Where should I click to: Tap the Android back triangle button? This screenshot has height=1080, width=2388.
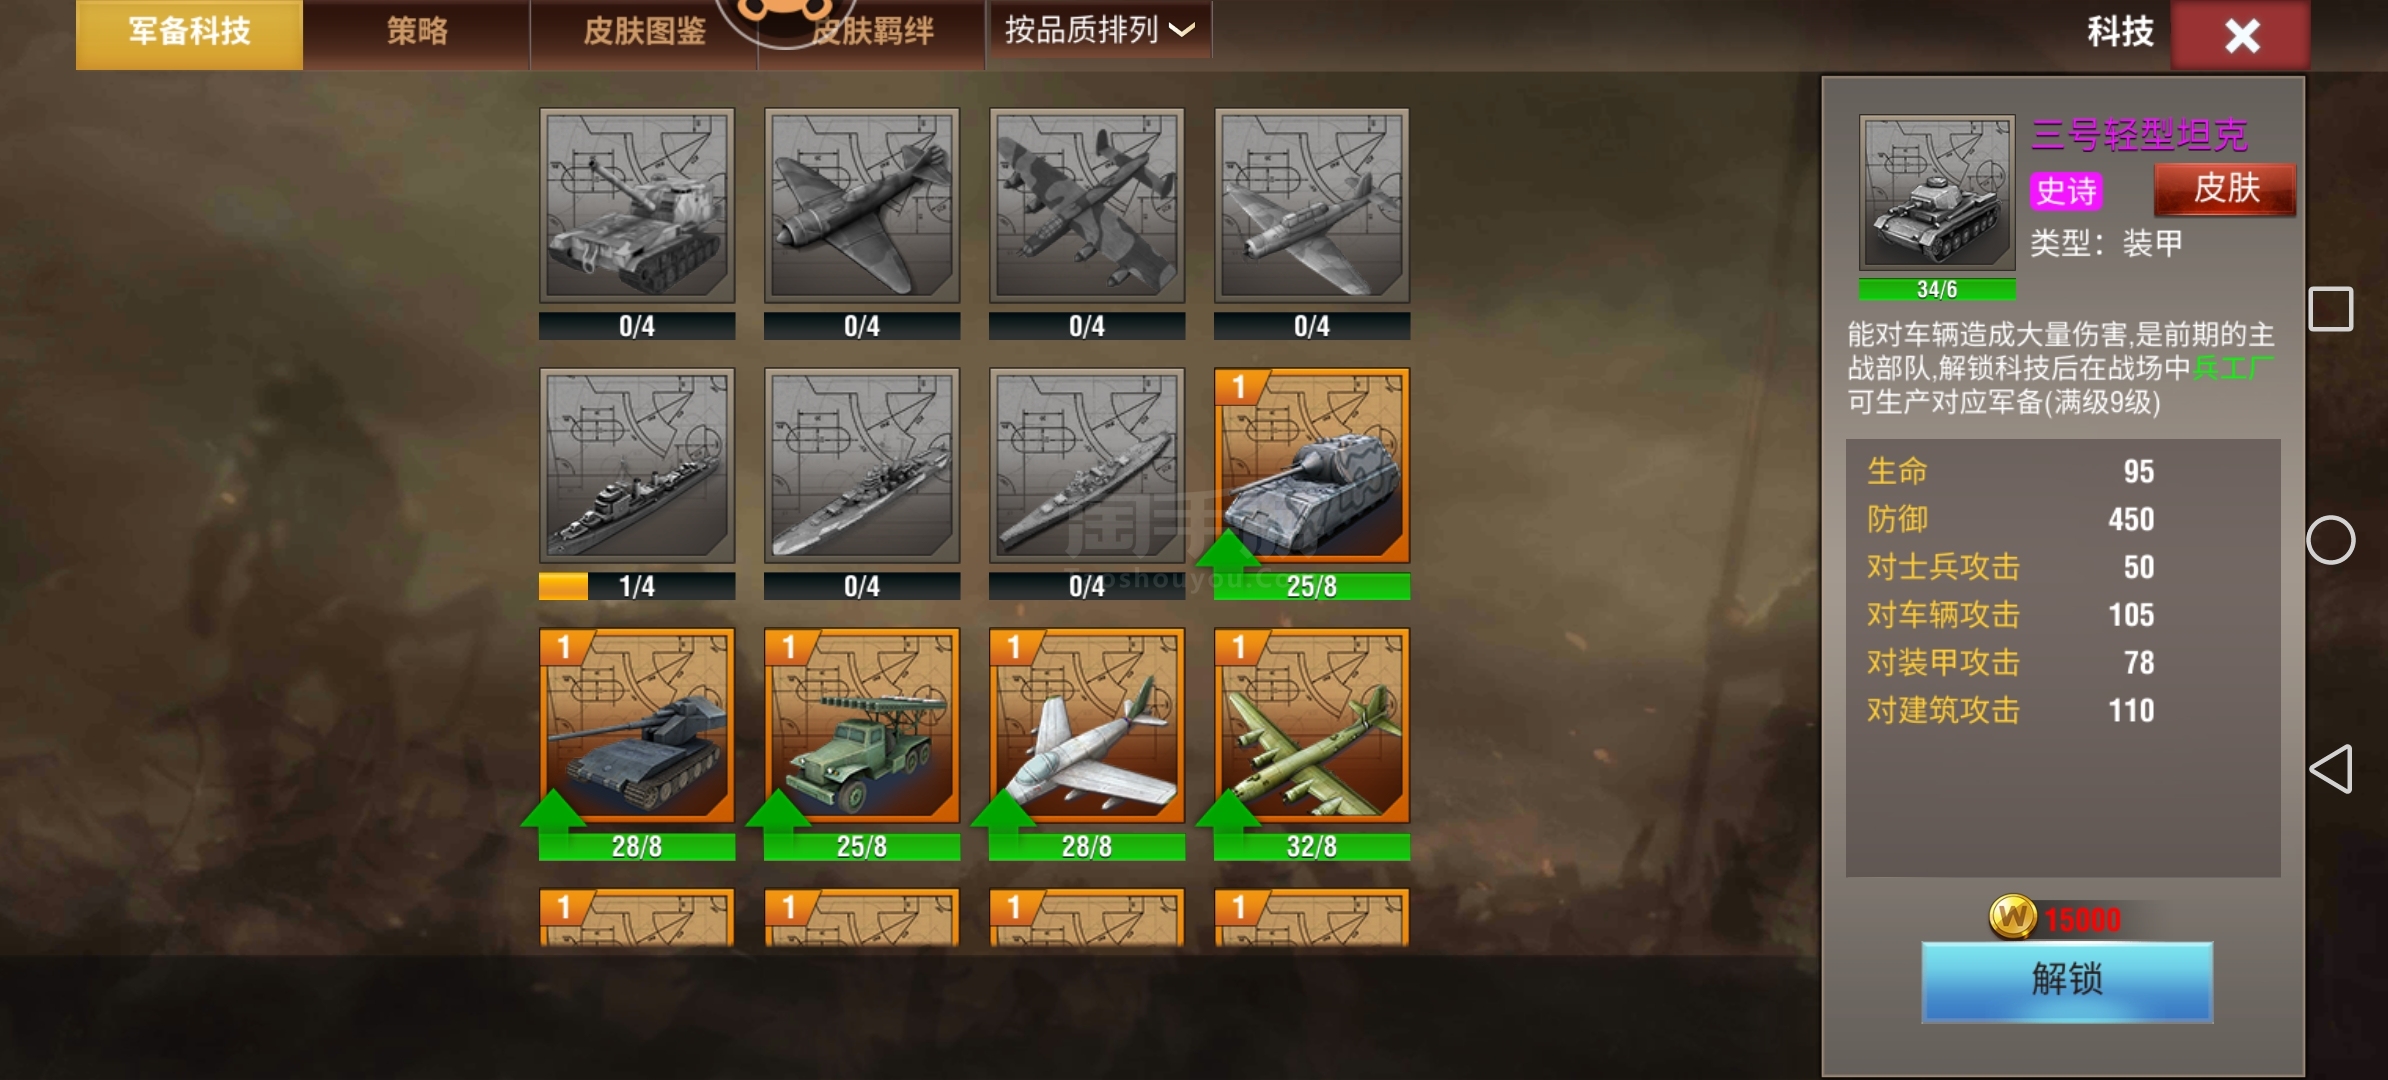(x=2331, y=769)
